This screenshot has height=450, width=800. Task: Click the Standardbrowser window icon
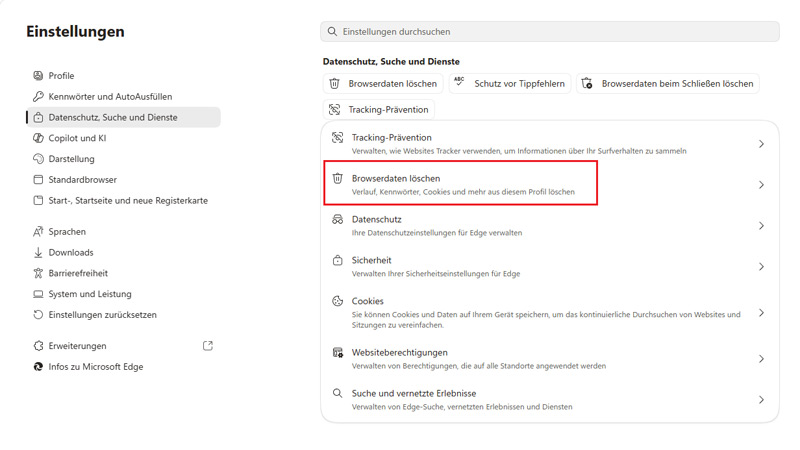[38, 180]
